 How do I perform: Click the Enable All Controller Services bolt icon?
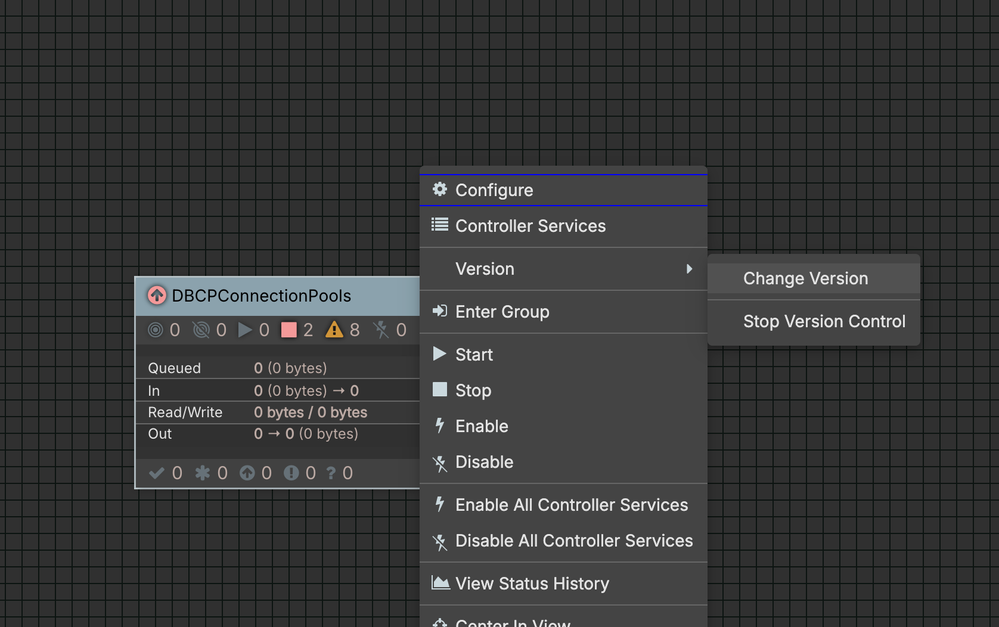pos(440,504)
